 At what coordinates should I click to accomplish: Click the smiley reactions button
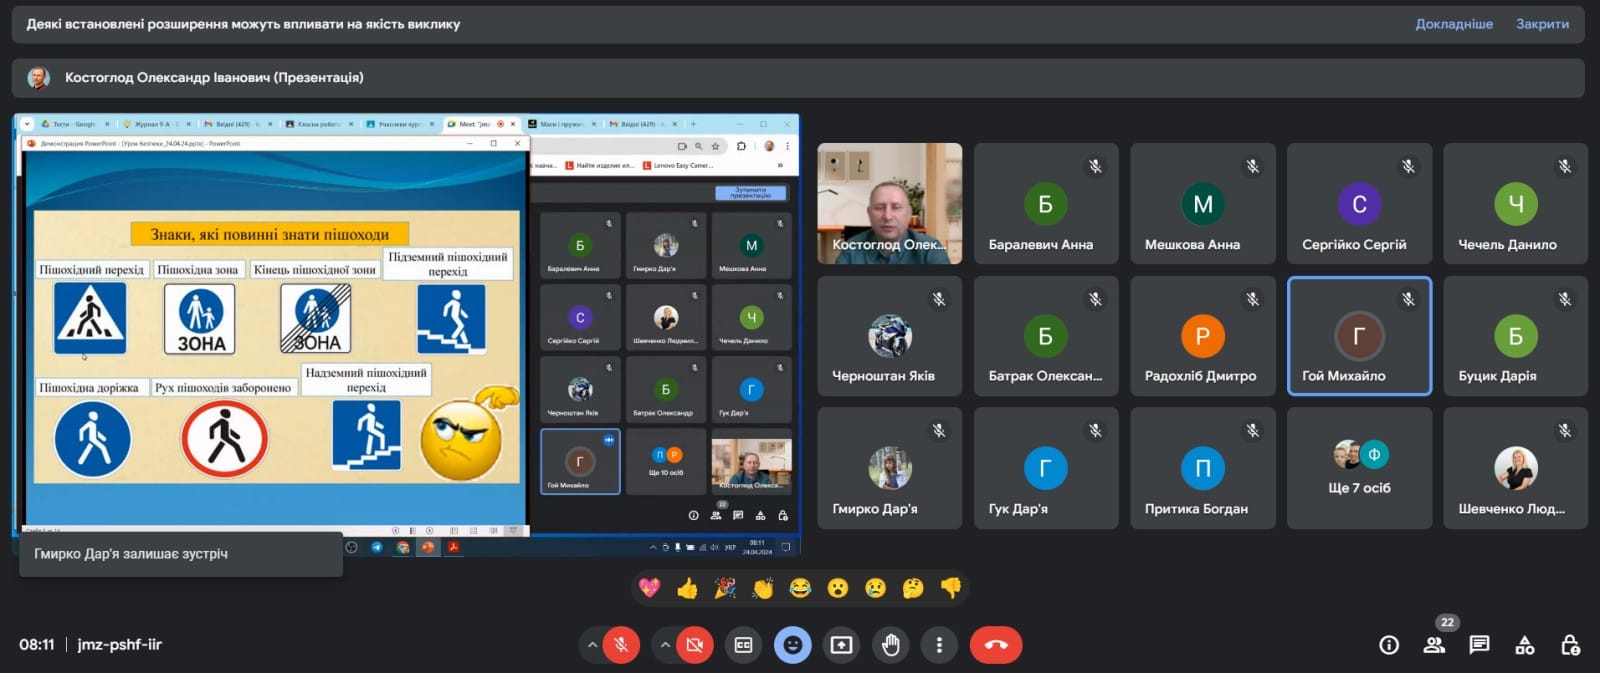[x=792, y=645]
